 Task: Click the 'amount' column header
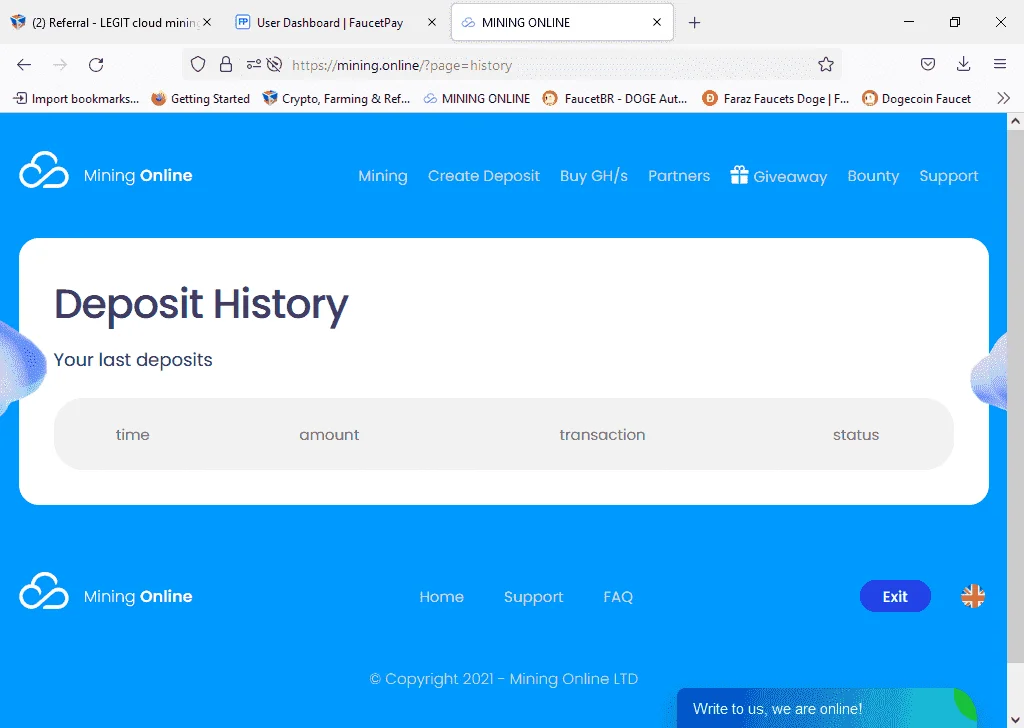(x=329, y=435)
